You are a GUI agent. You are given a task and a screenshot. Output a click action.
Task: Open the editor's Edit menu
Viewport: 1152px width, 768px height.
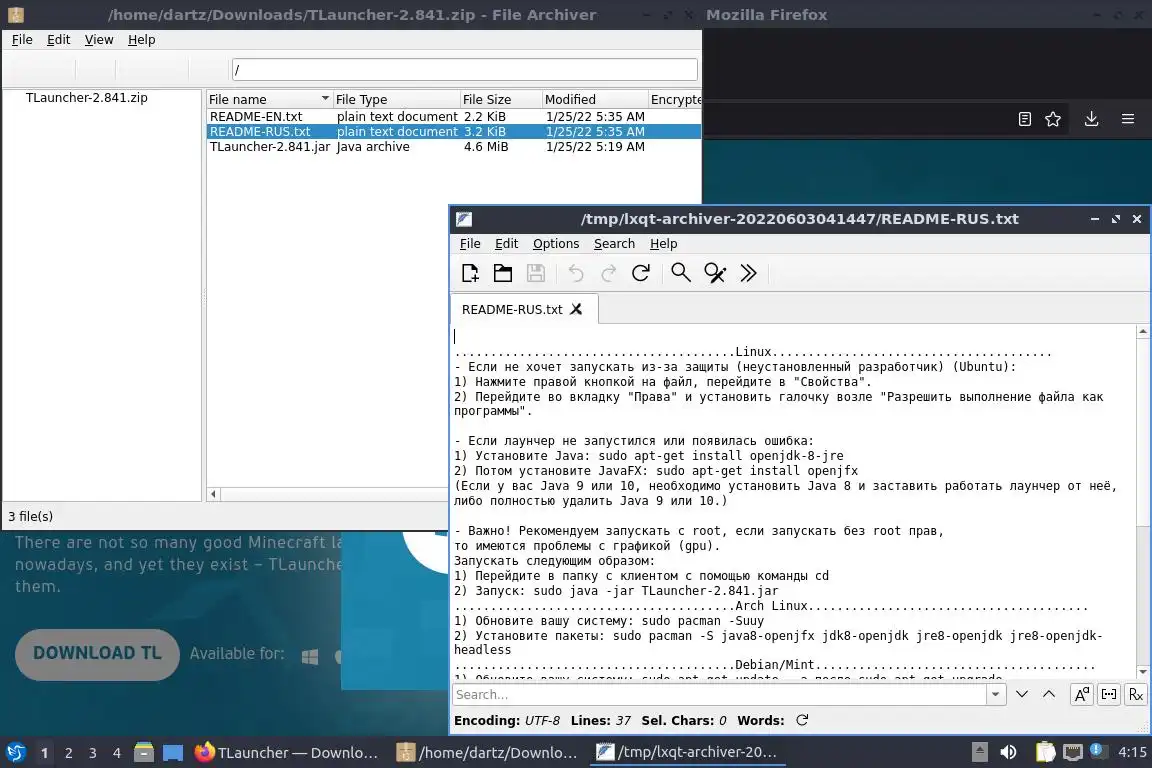pyautogui.click(x=506, y=243)
